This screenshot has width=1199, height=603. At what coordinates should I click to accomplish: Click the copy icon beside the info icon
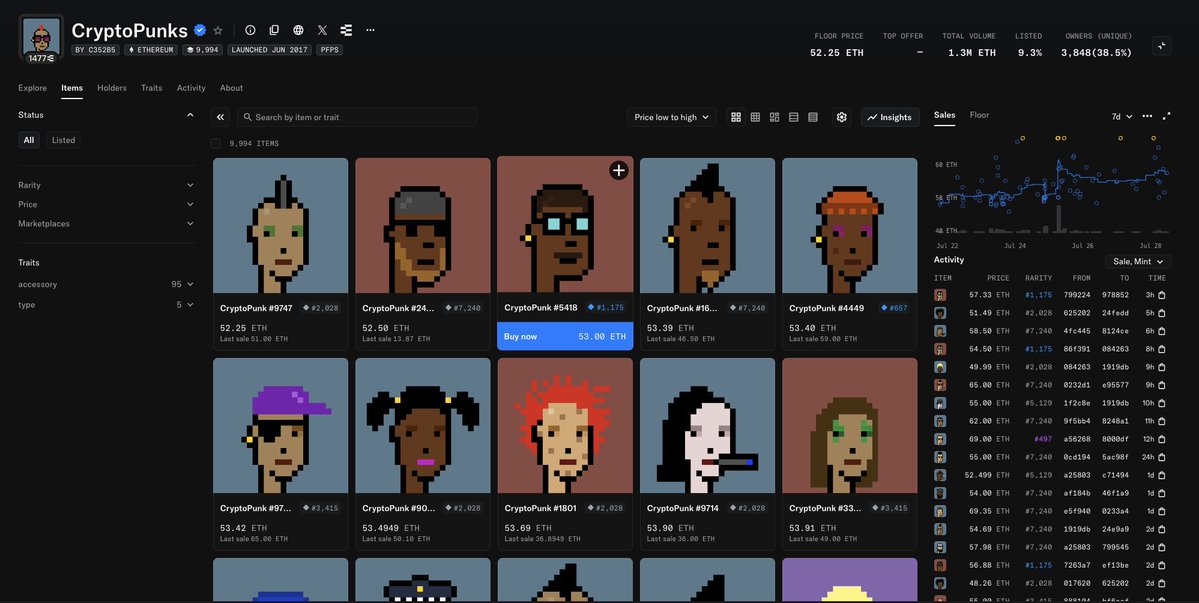274,31
